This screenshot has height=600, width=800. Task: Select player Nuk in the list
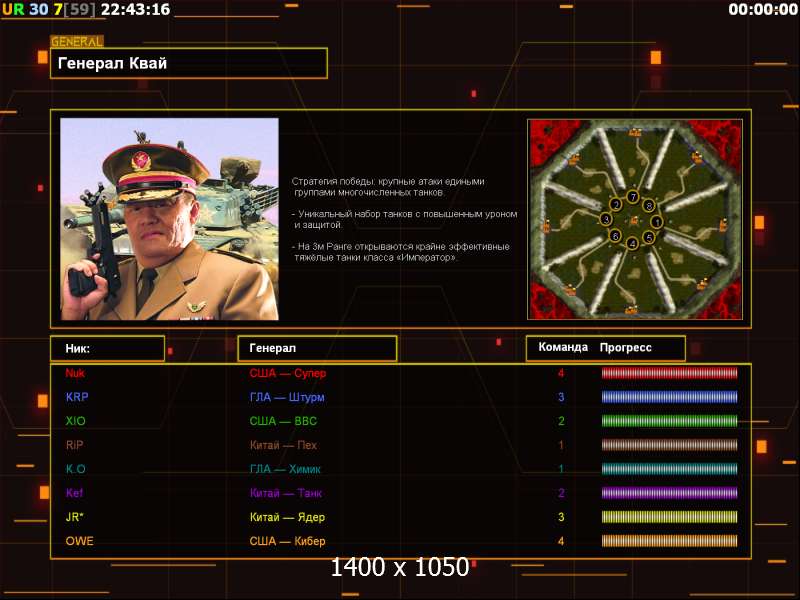pos(75,373)
